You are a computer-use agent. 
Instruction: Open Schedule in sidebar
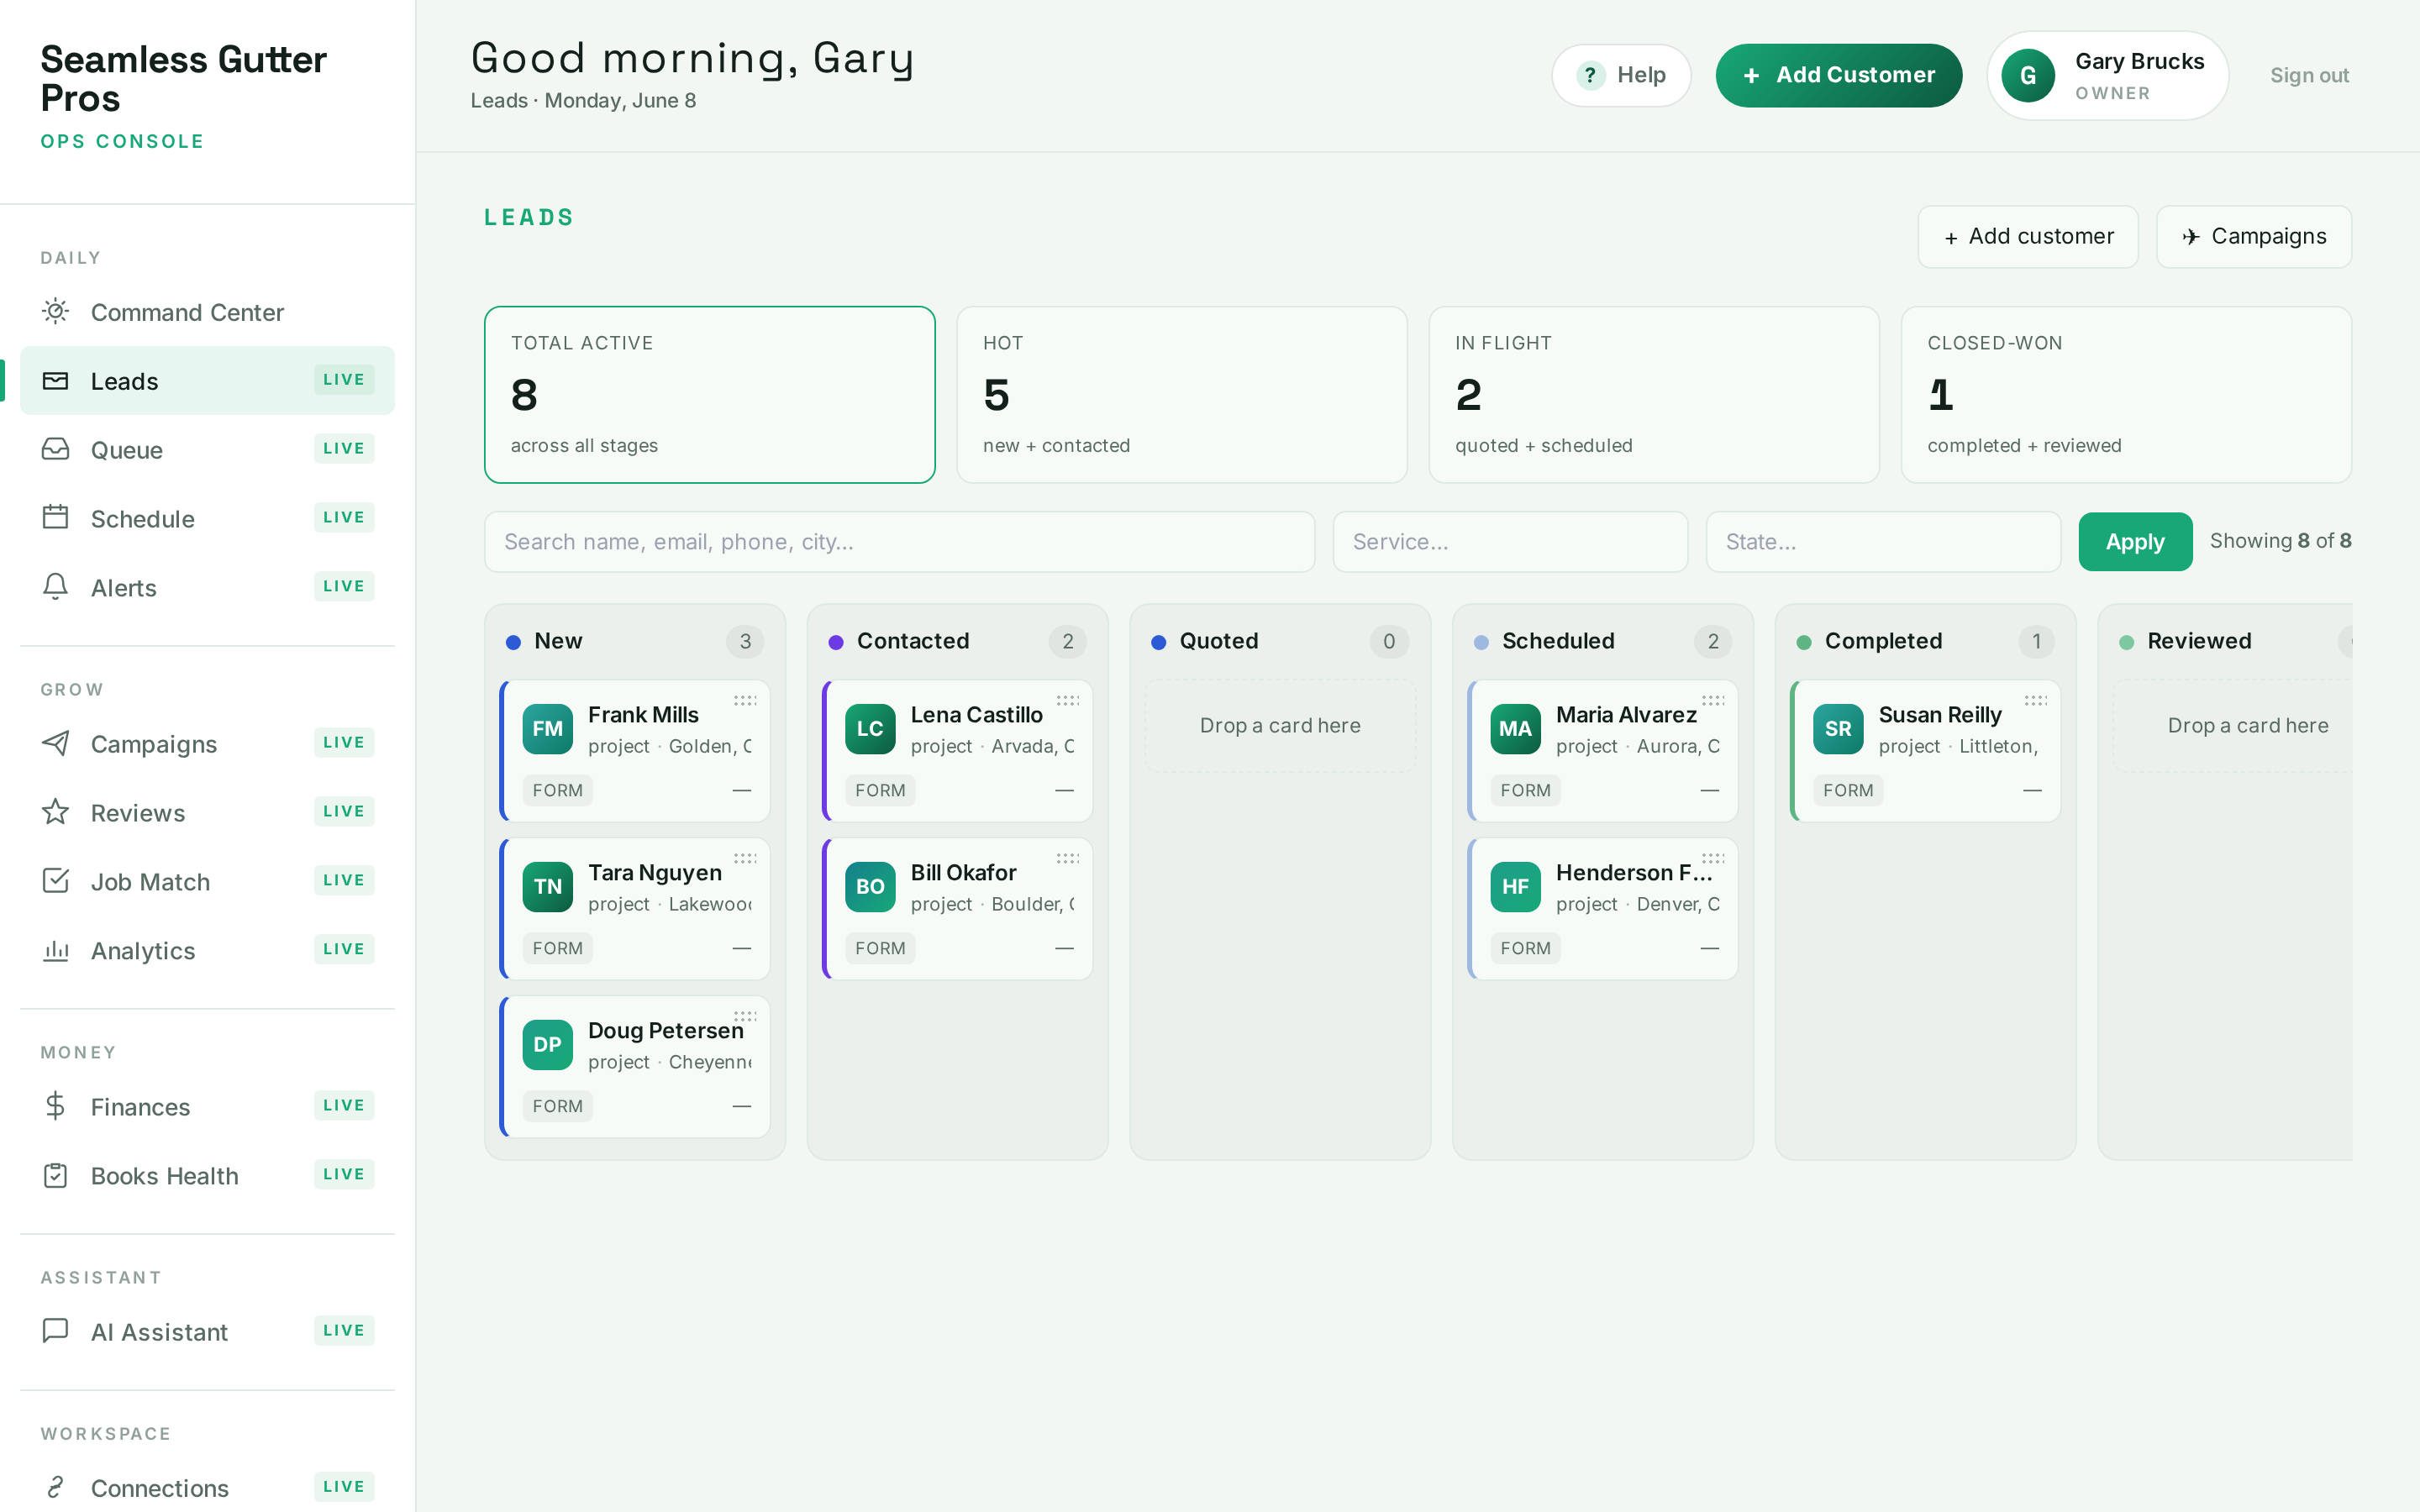[207, 518]
